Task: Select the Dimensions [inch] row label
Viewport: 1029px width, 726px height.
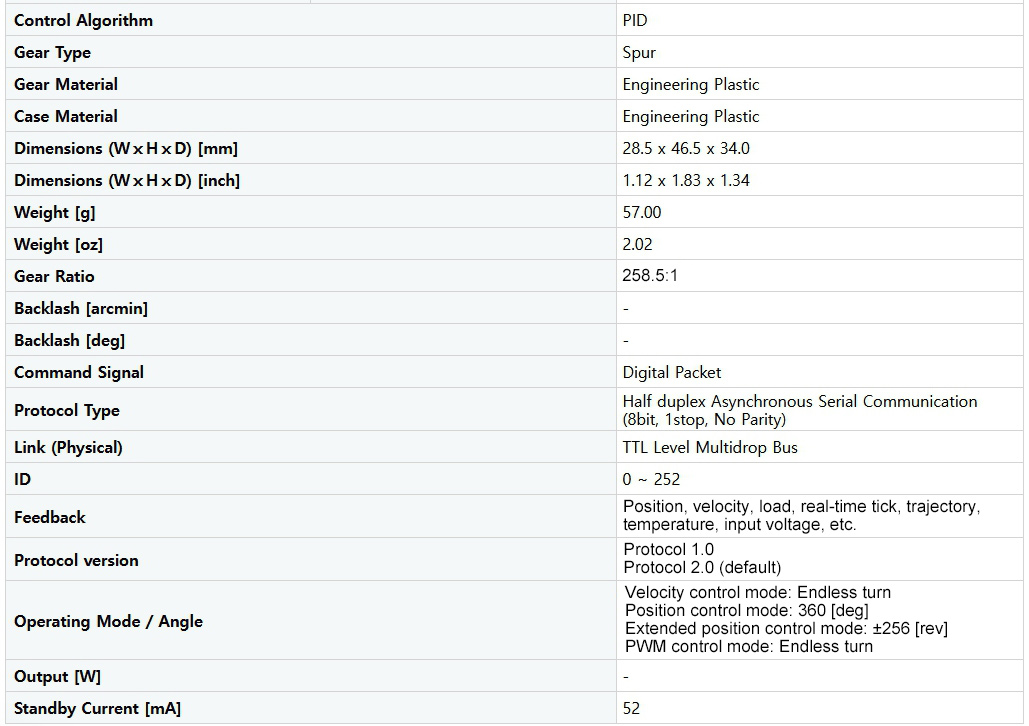Action: 127,180
